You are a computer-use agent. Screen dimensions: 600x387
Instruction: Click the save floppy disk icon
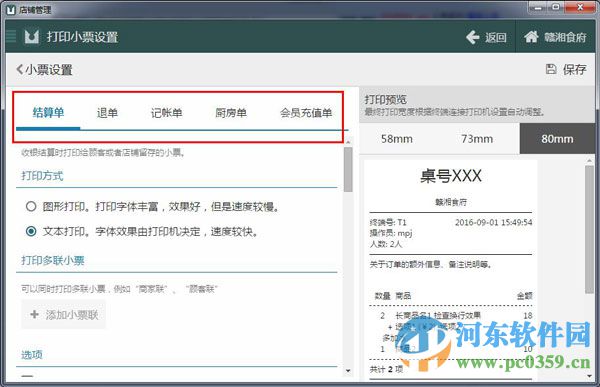click(x=551, y=69)
